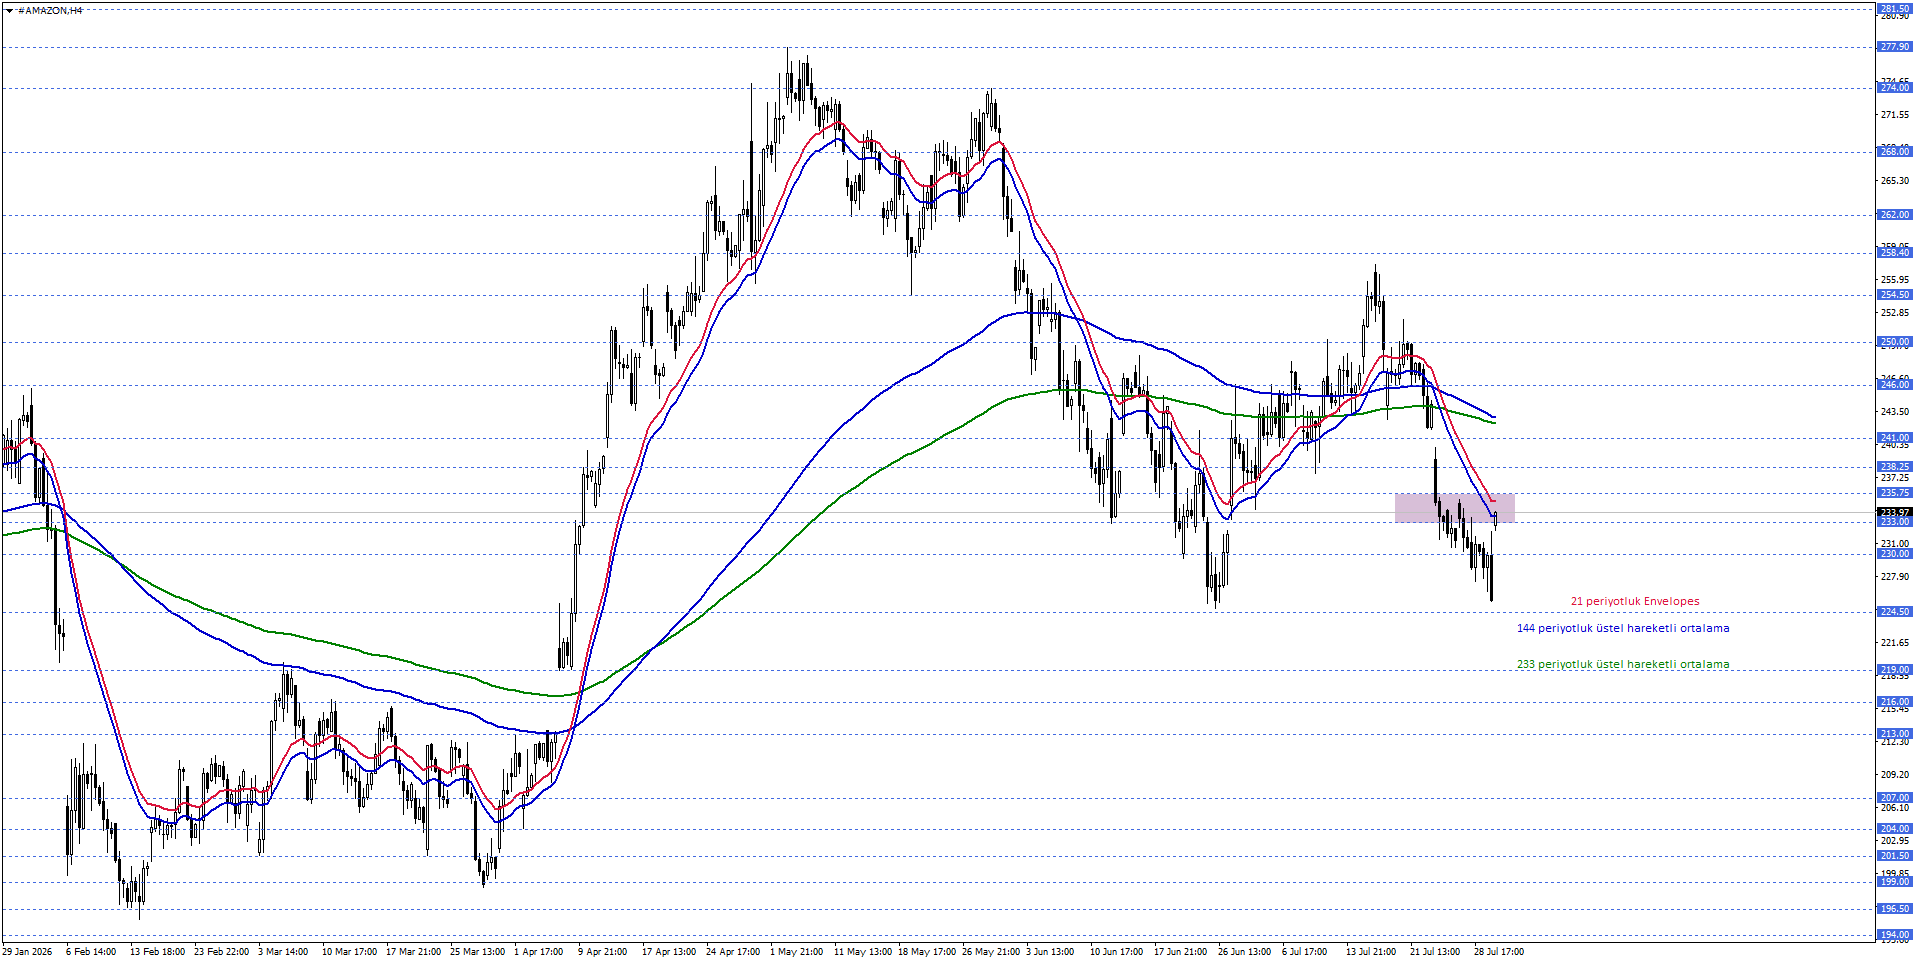Click the '9 Apr 21:00' time axis label

point(603,952)
